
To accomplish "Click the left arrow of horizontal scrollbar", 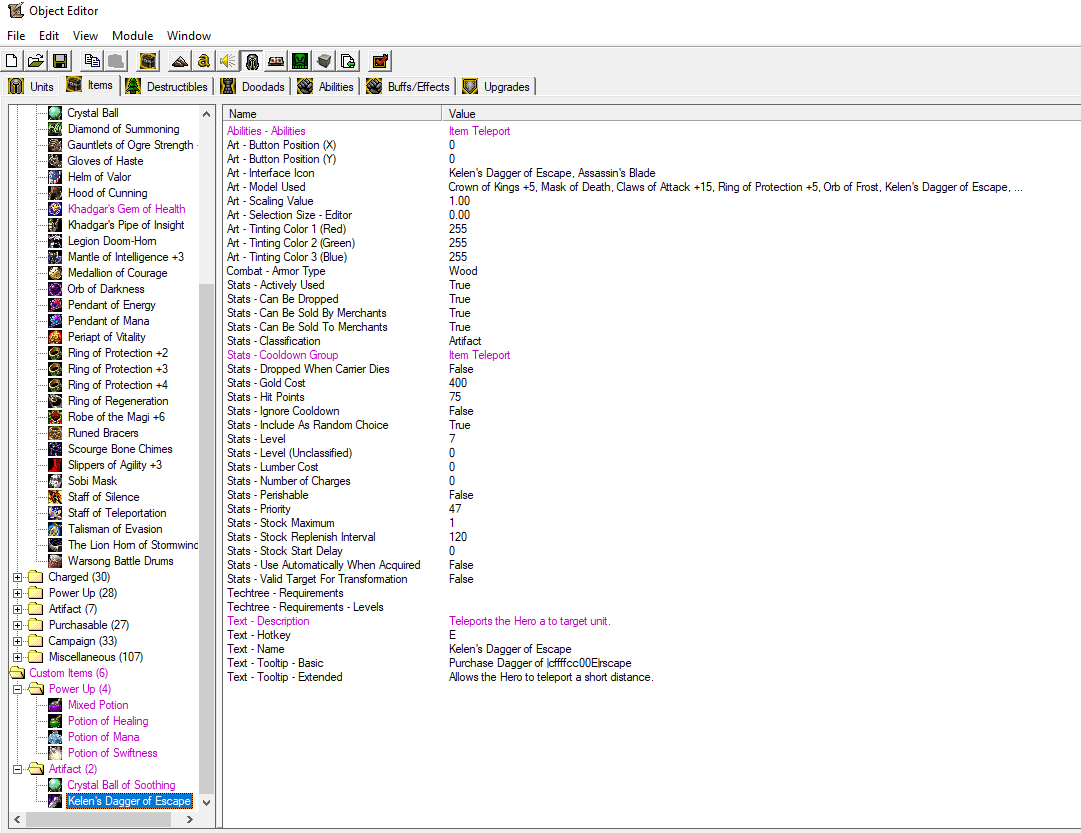I will point(17,819).
